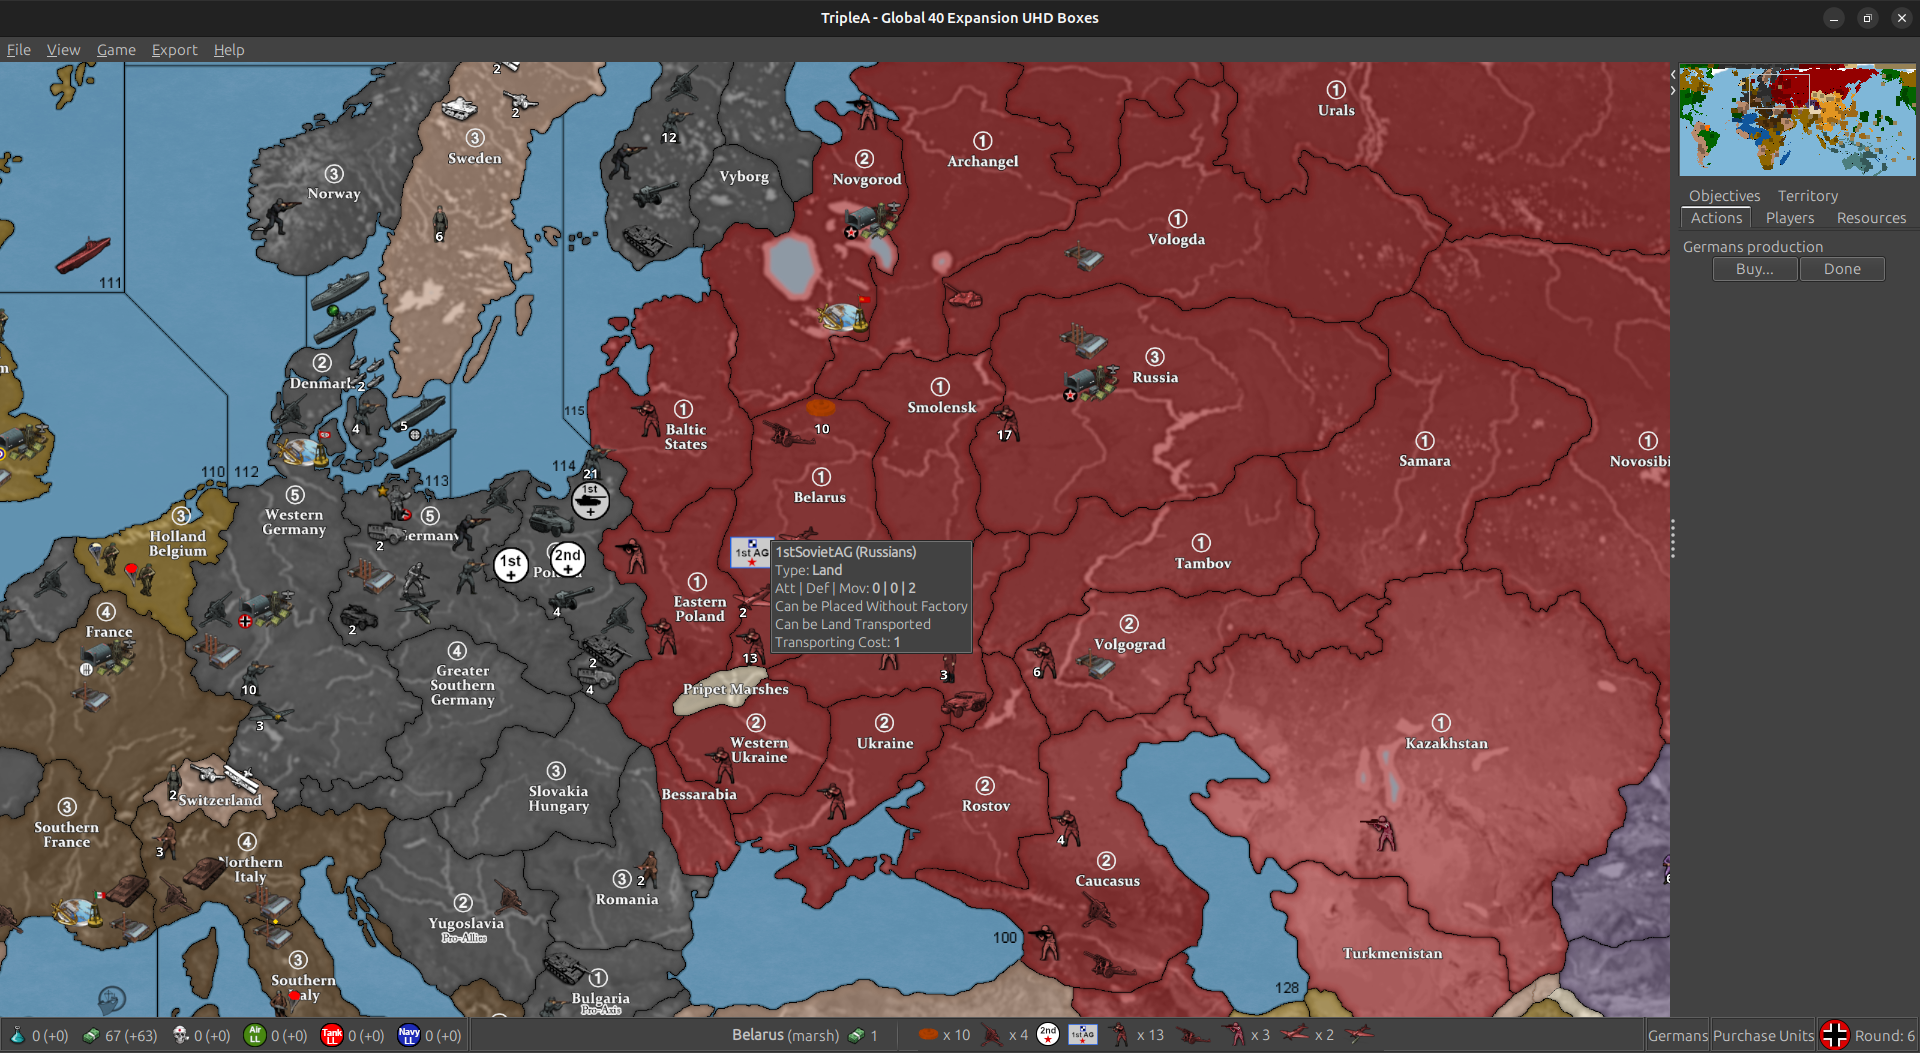
Task: Click the research flask icon in status bar
Action: coord(18,1035)
